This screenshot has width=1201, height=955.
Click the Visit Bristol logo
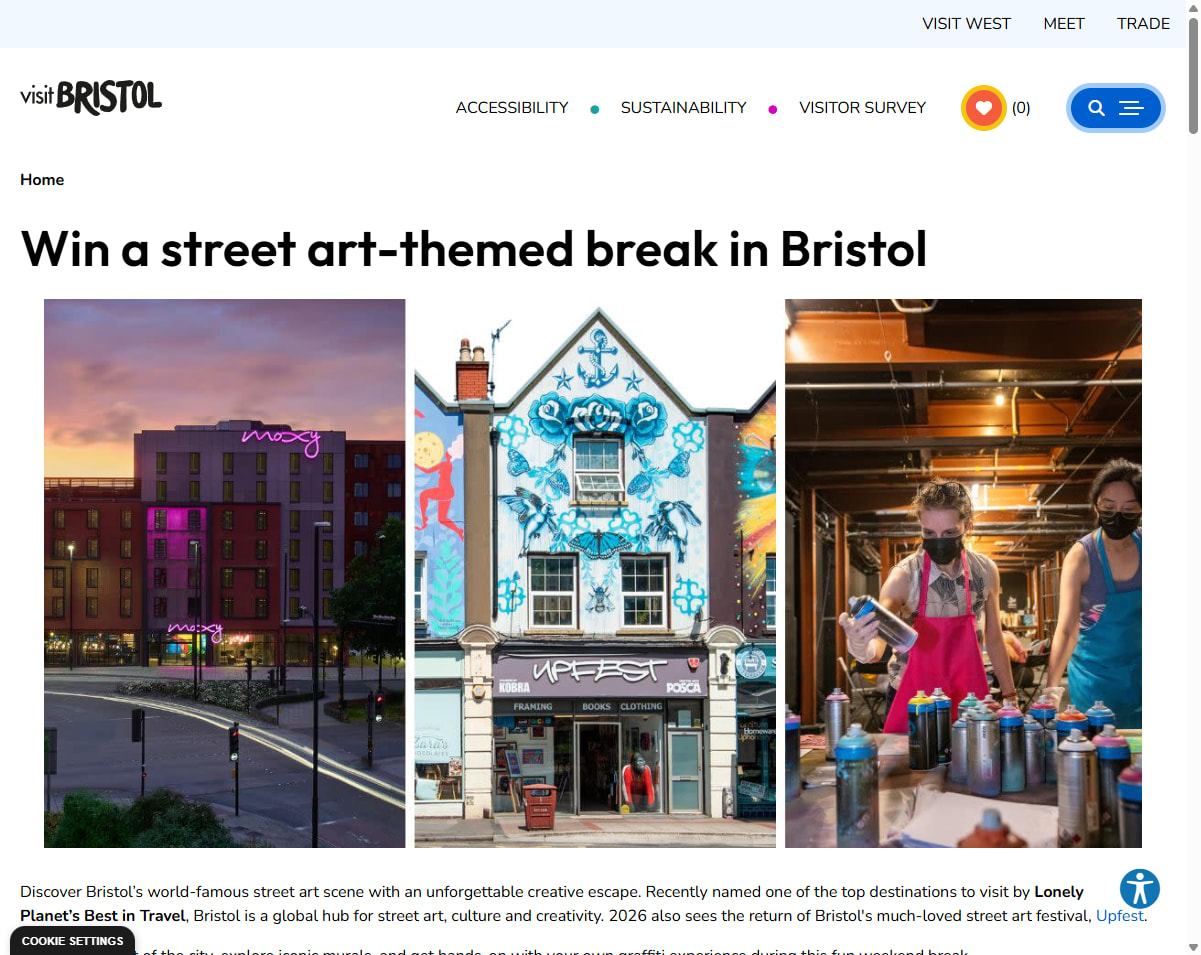(x=91, y=98)
